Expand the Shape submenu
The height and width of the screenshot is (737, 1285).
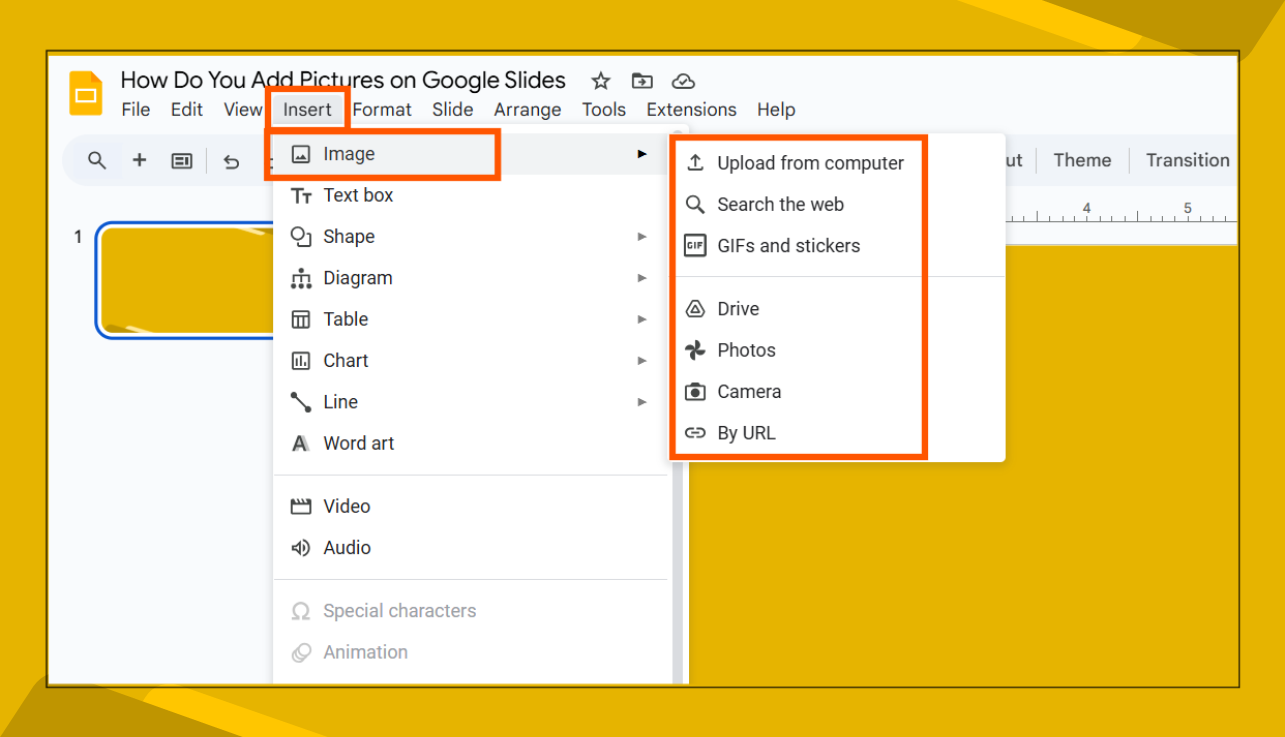(x=643, y=236)
